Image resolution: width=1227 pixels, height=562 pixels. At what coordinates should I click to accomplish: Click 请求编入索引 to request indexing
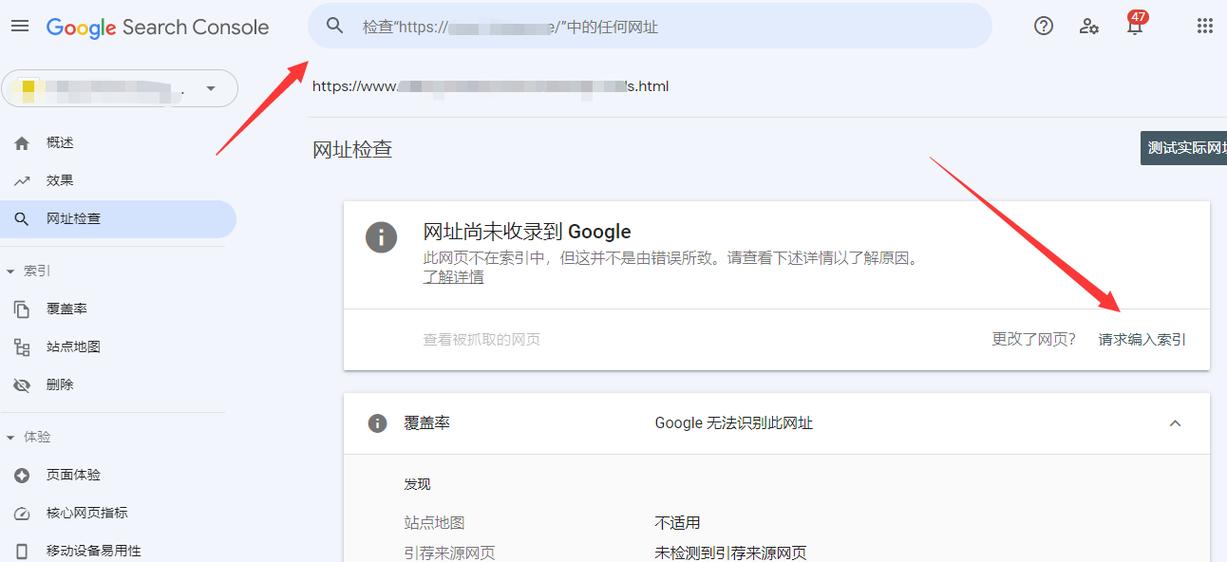coord(1142,340)
